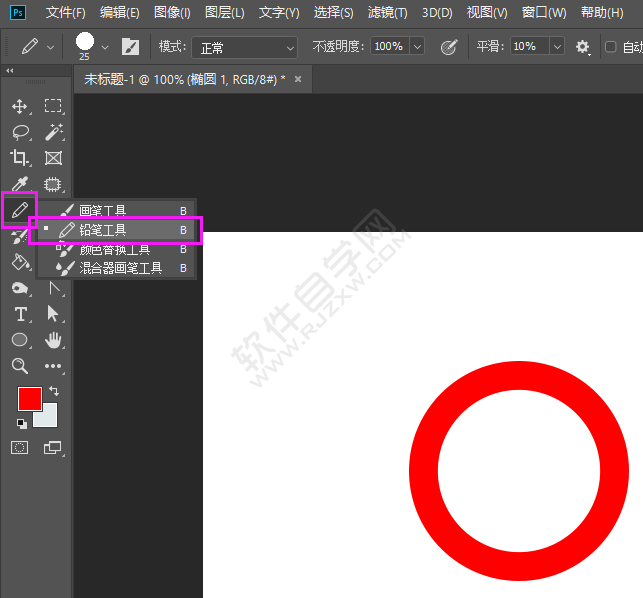Open the tool preset picker dropdown

[50, 48]
